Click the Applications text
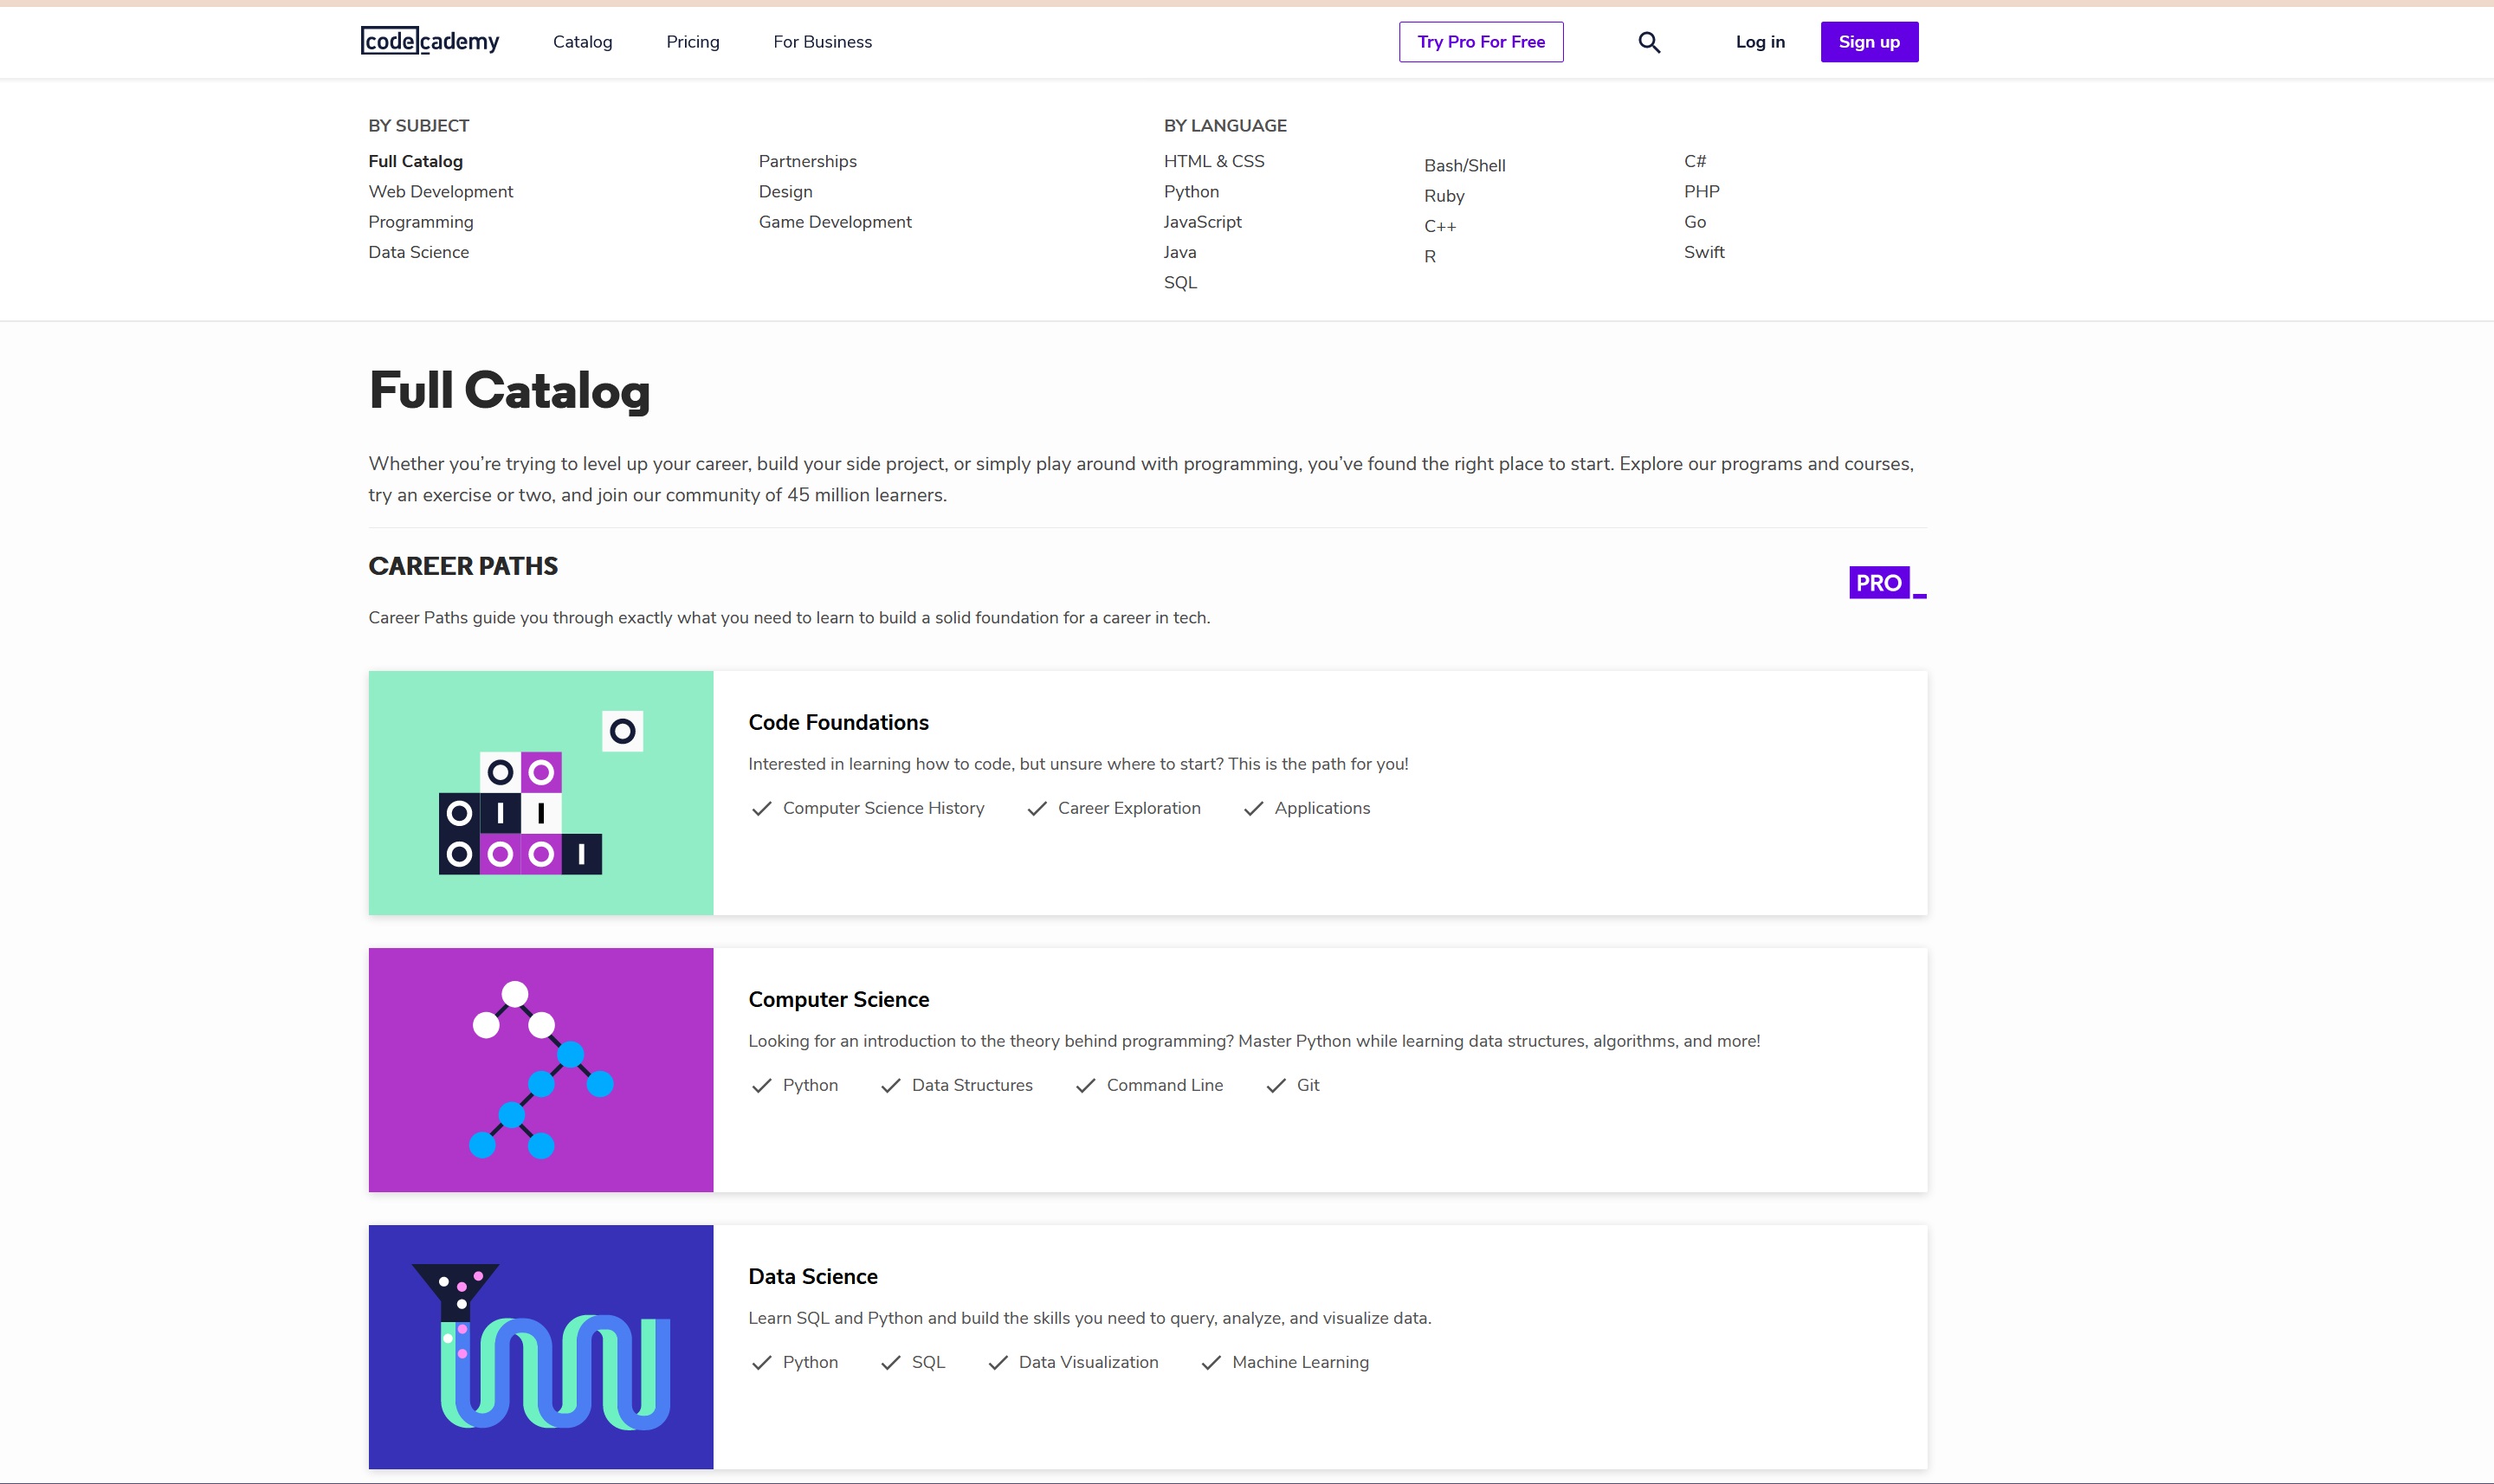 coord(1322,808)
